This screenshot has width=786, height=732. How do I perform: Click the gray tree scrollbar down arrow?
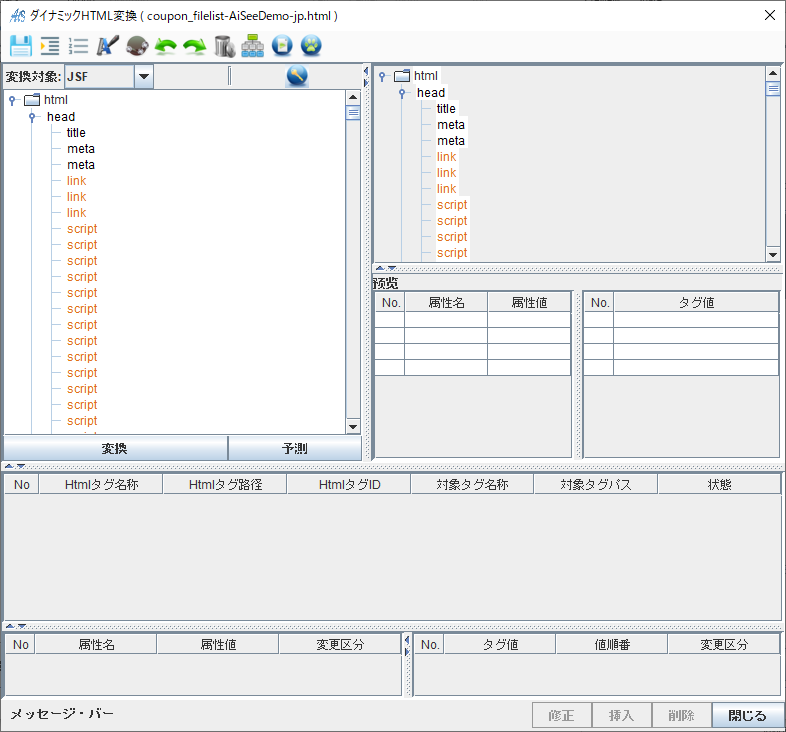(x=773, y=255)
